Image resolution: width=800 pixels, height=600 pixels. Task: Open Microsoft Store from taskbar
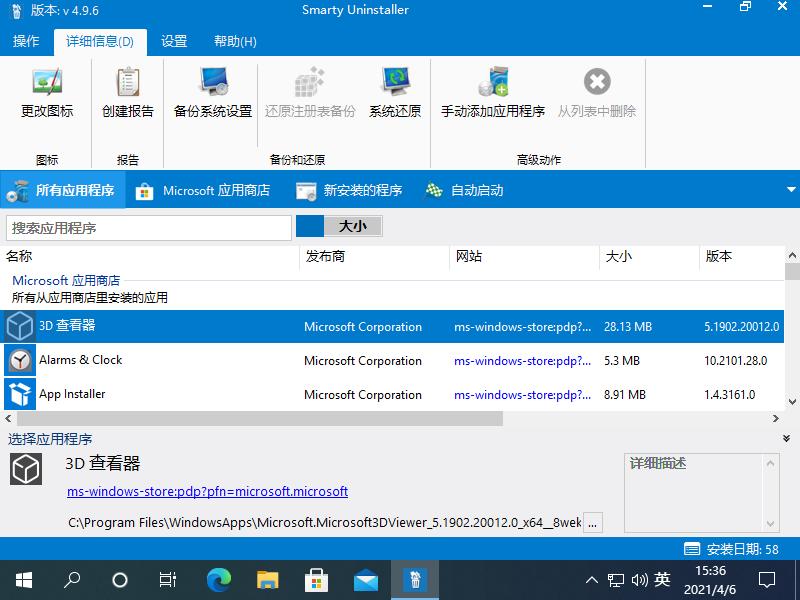point(316,580)
